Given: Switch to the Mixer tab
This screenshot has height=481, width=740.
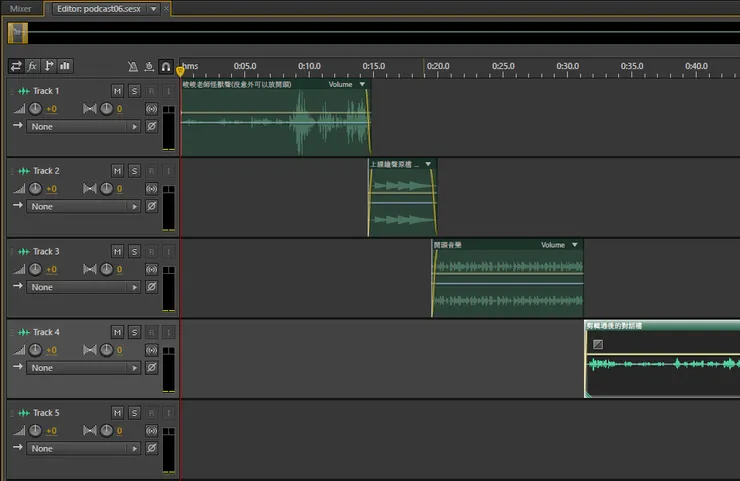Looking at the screenshot, I should (x=20, y=8).
